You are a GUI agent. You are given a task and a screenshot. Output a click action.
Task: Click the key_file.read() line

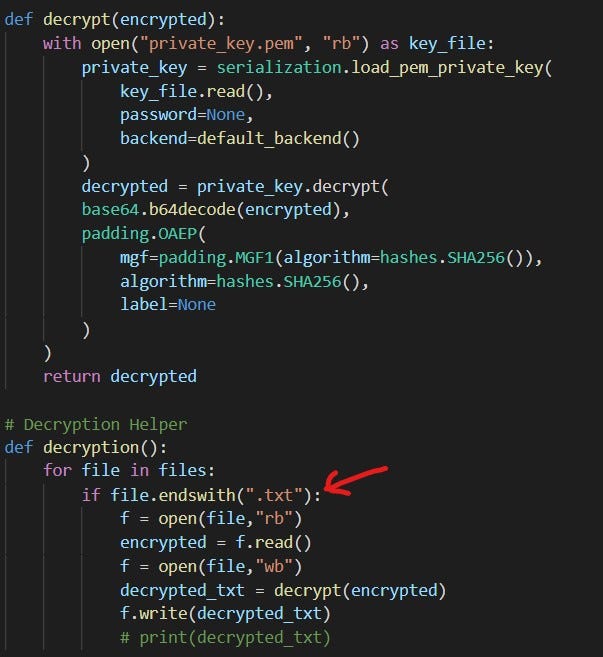coord(196,92)
